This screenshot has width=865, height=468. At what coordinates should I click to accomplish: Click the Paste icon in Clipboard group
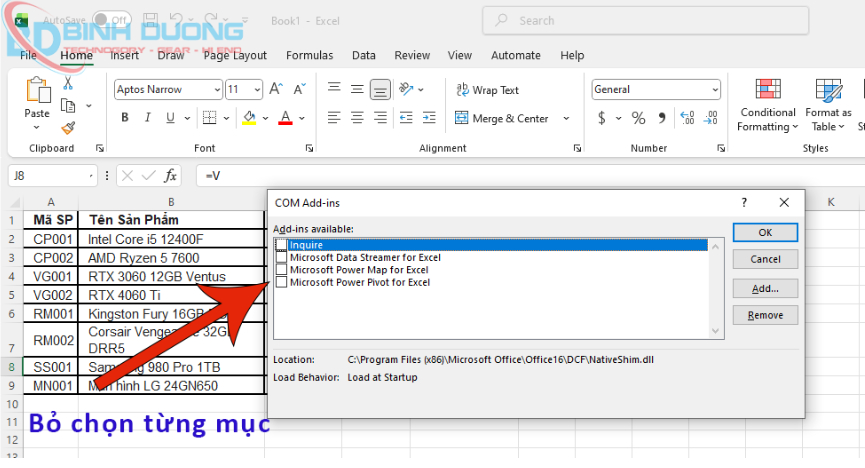(x=37, y=98)
